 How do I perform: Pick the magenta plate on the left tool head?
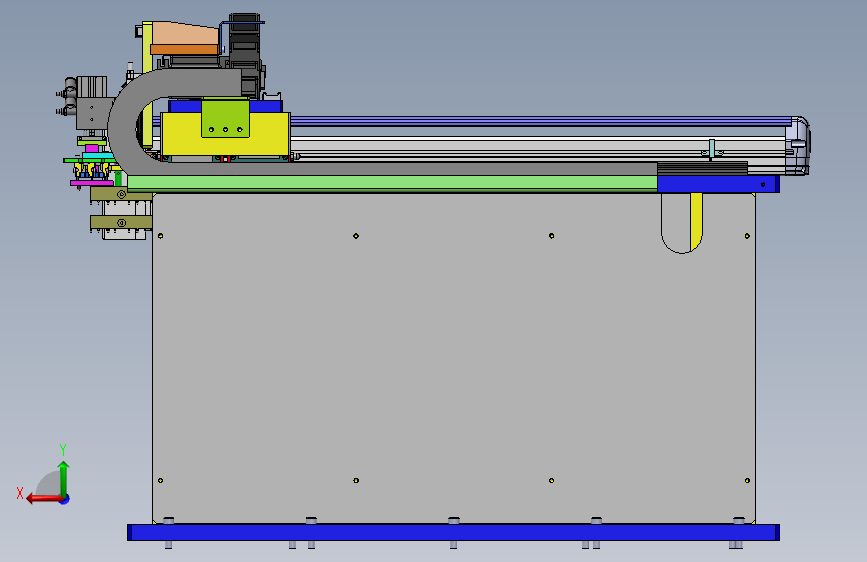point(92,183)
